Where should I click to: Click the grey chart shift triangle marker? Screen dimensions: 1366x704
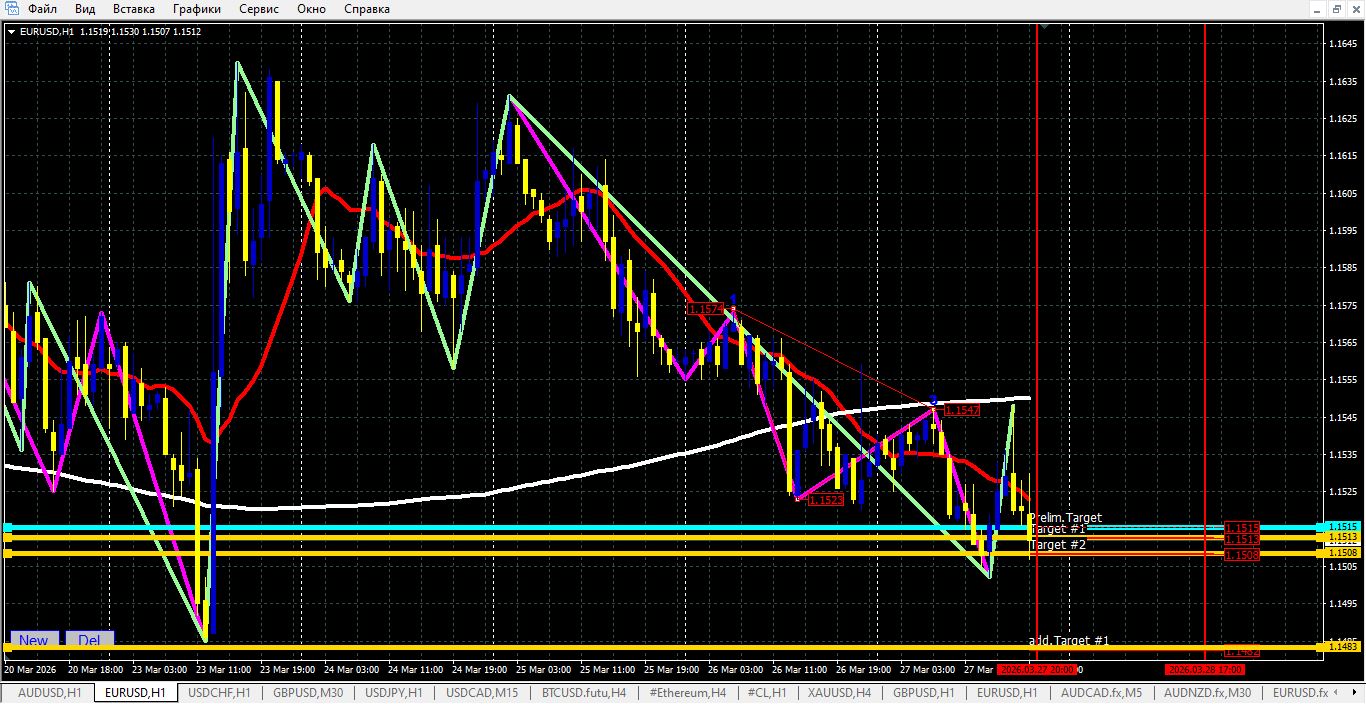pyautogui.click(x=1043, y=26)
